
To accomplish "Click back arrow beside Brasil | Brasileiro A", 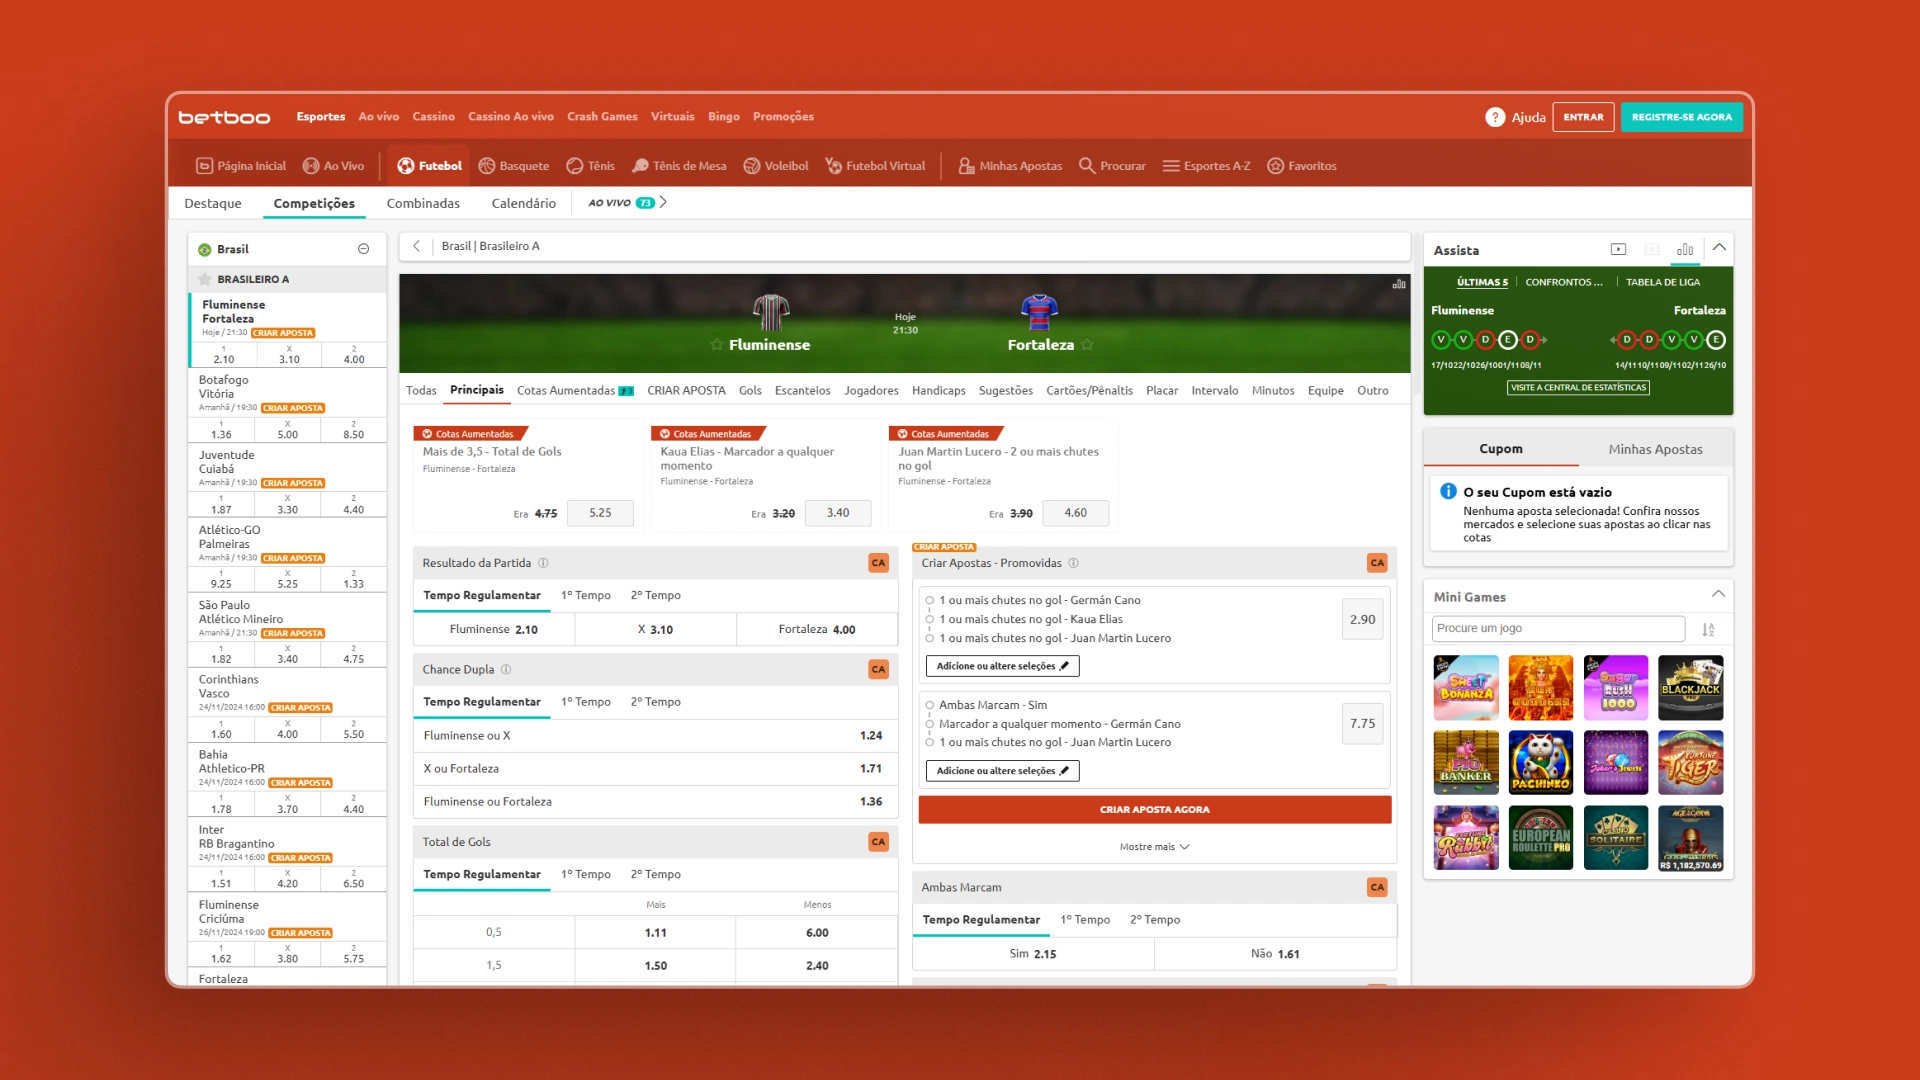I will click(x=417, y=246).
